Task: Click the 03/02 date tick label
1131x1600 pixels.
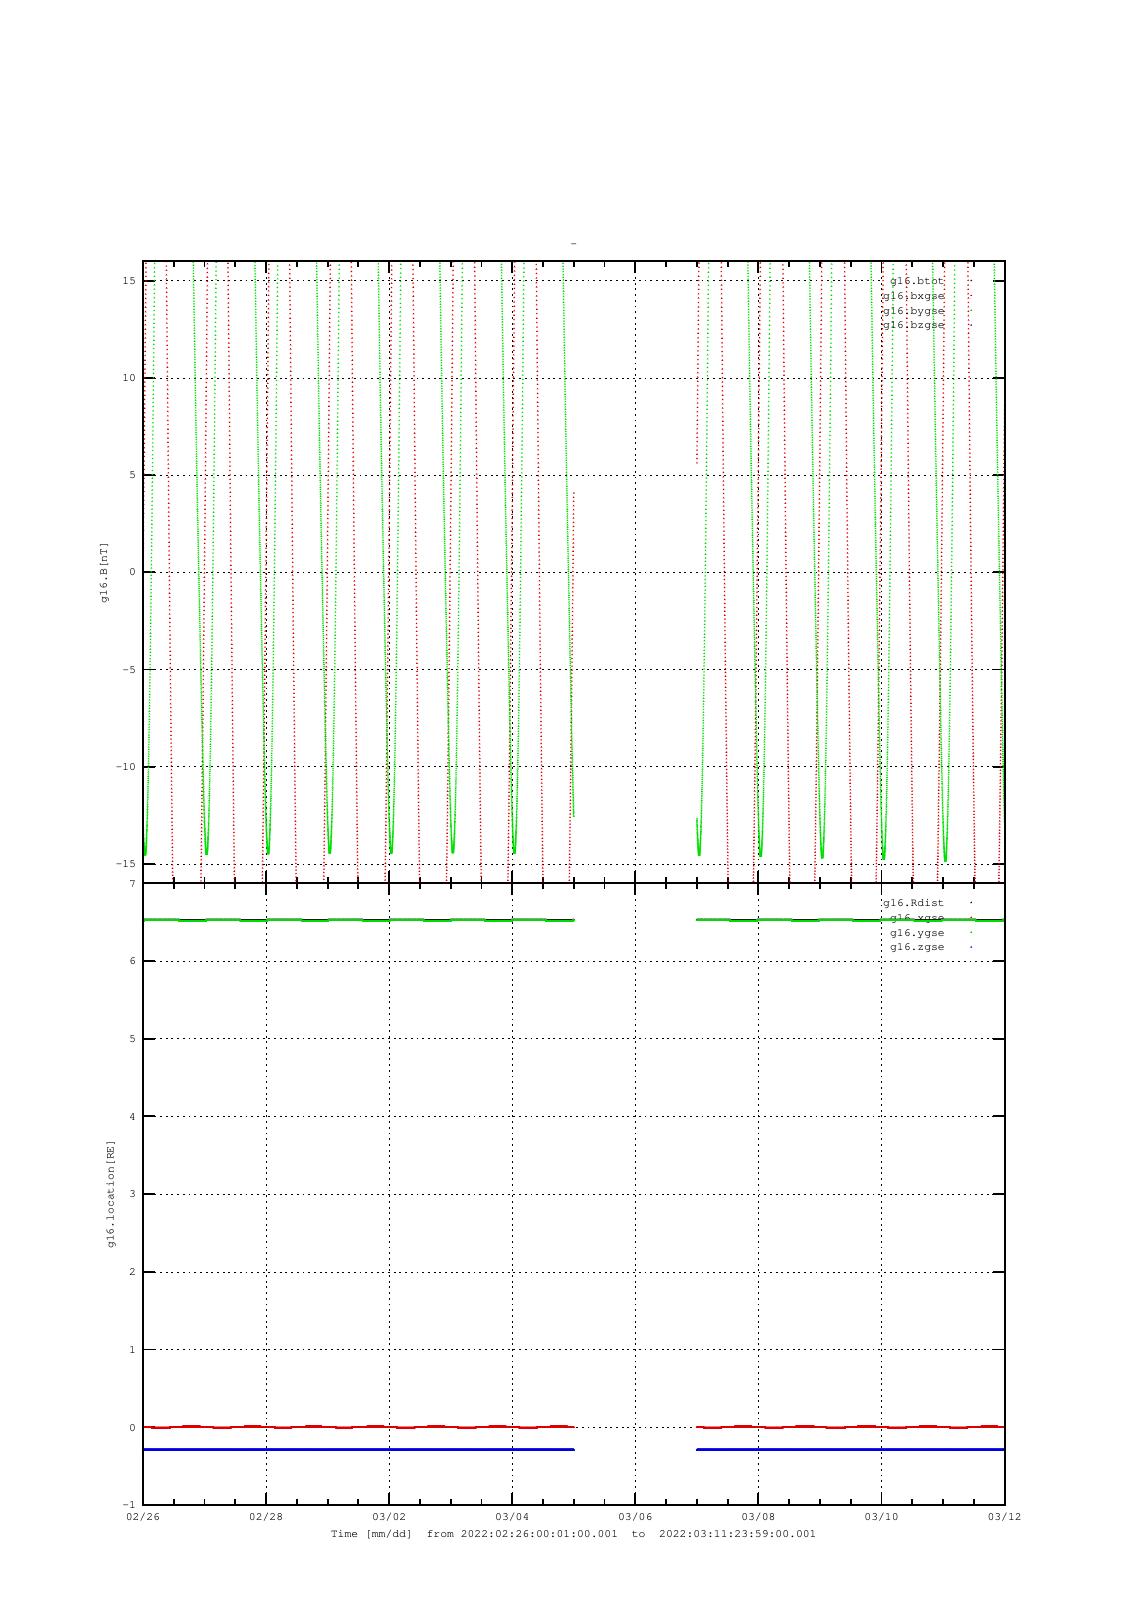Action: (389, 1517)
